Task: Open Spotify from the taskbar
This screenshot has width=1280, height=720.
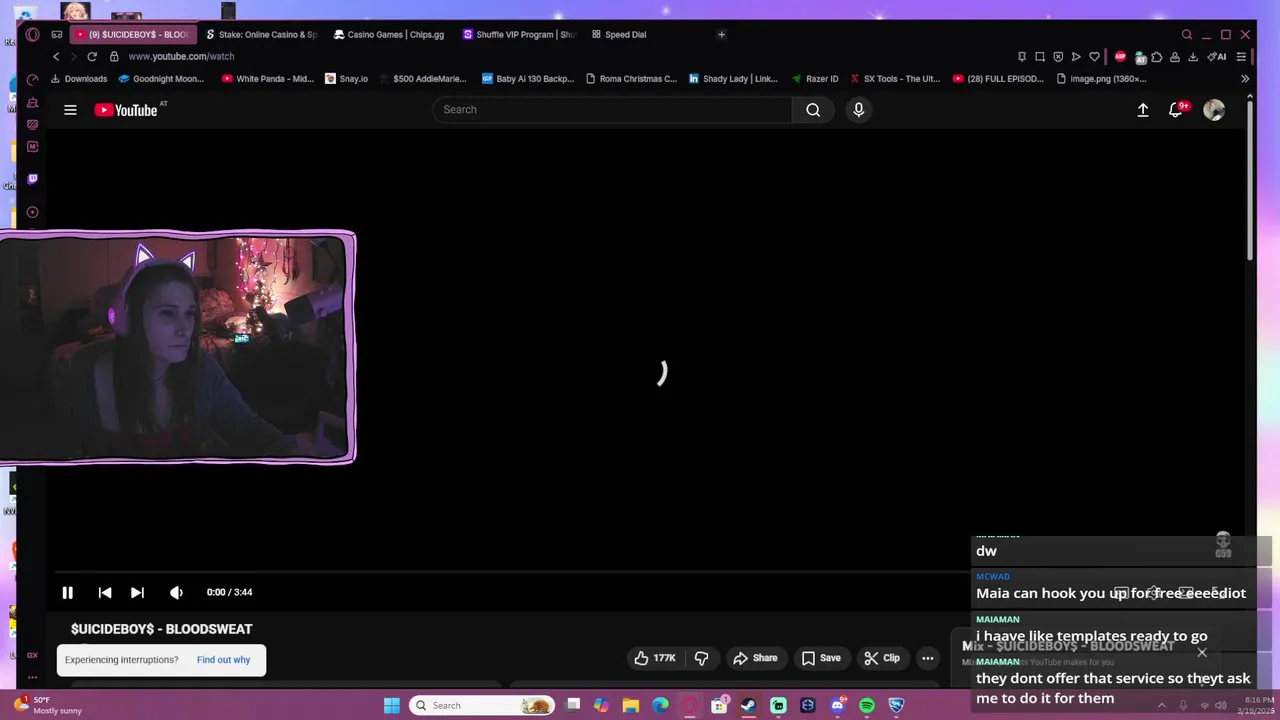Action: click(x=867, y=705)
